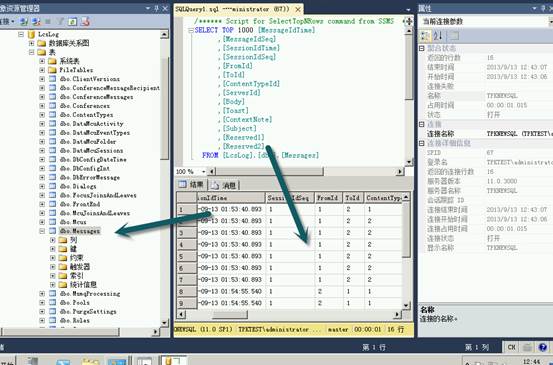Select dbo.Roles in the tree
Viewport: 553px width, 365px height.
[x=74, y=321]
